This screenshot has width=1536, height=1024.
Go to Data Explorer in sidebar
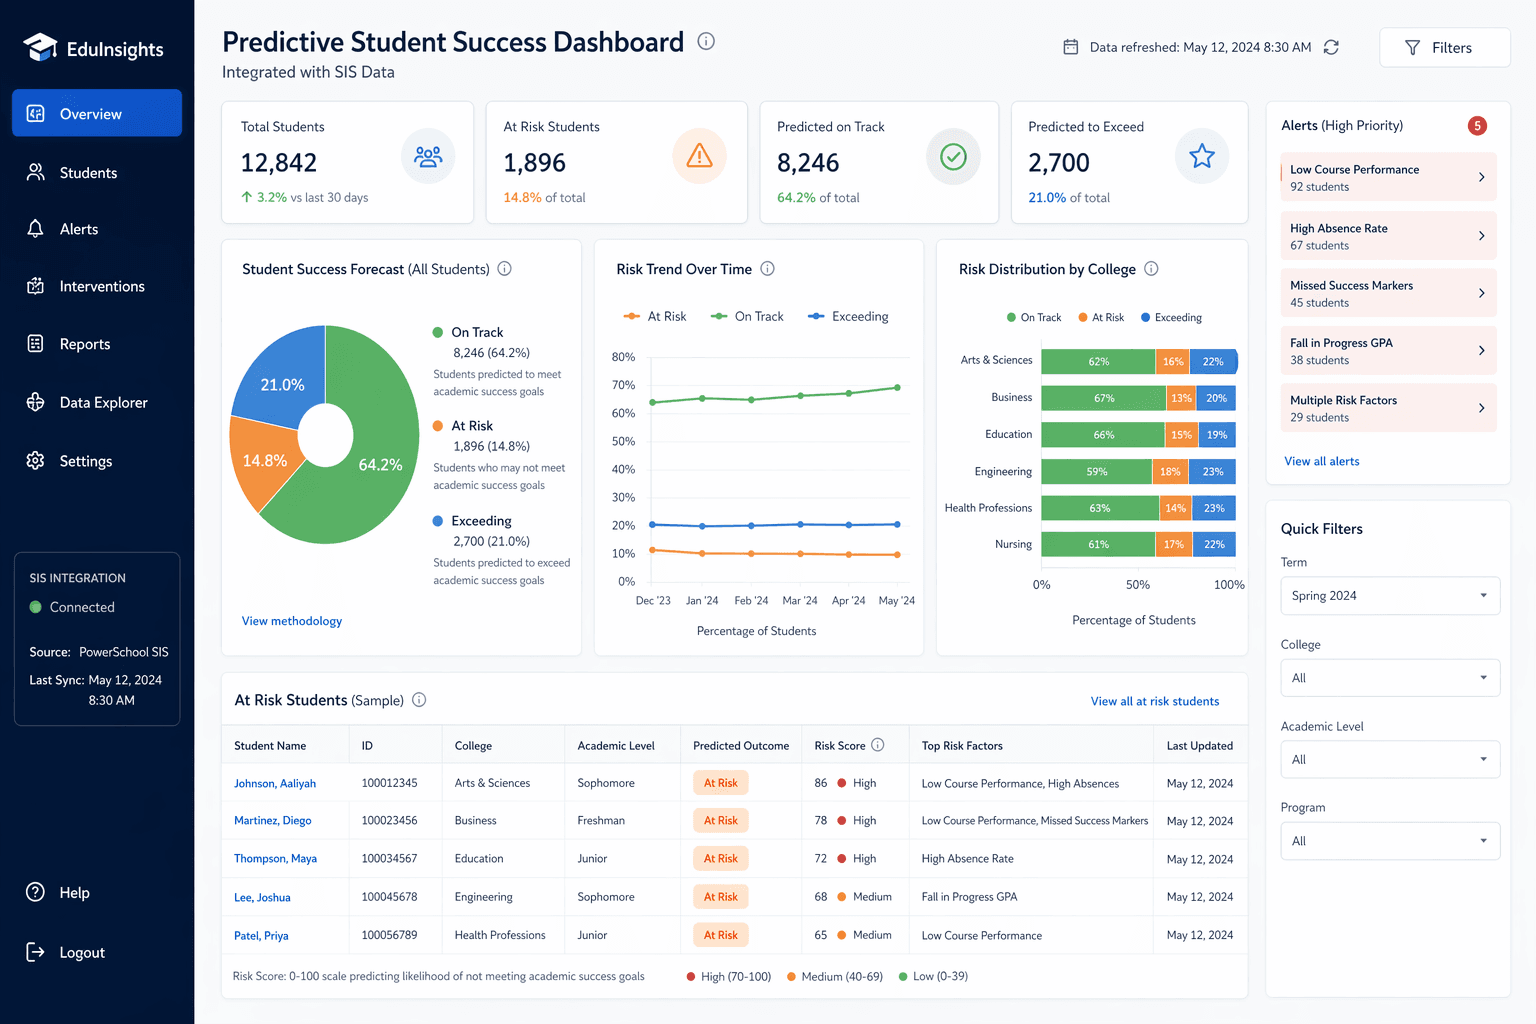[103, 403]
